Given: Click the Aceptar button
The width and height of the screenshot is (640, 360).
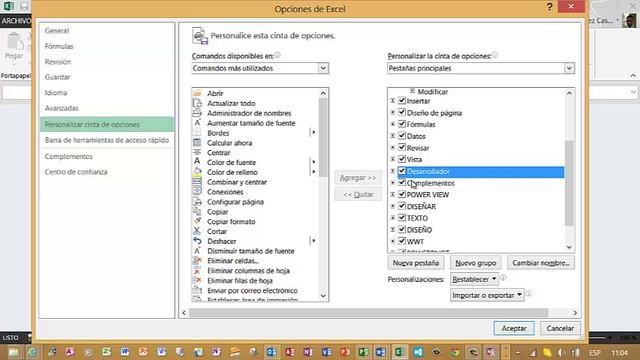Looking at the screenshot, I should click(514, 328).
